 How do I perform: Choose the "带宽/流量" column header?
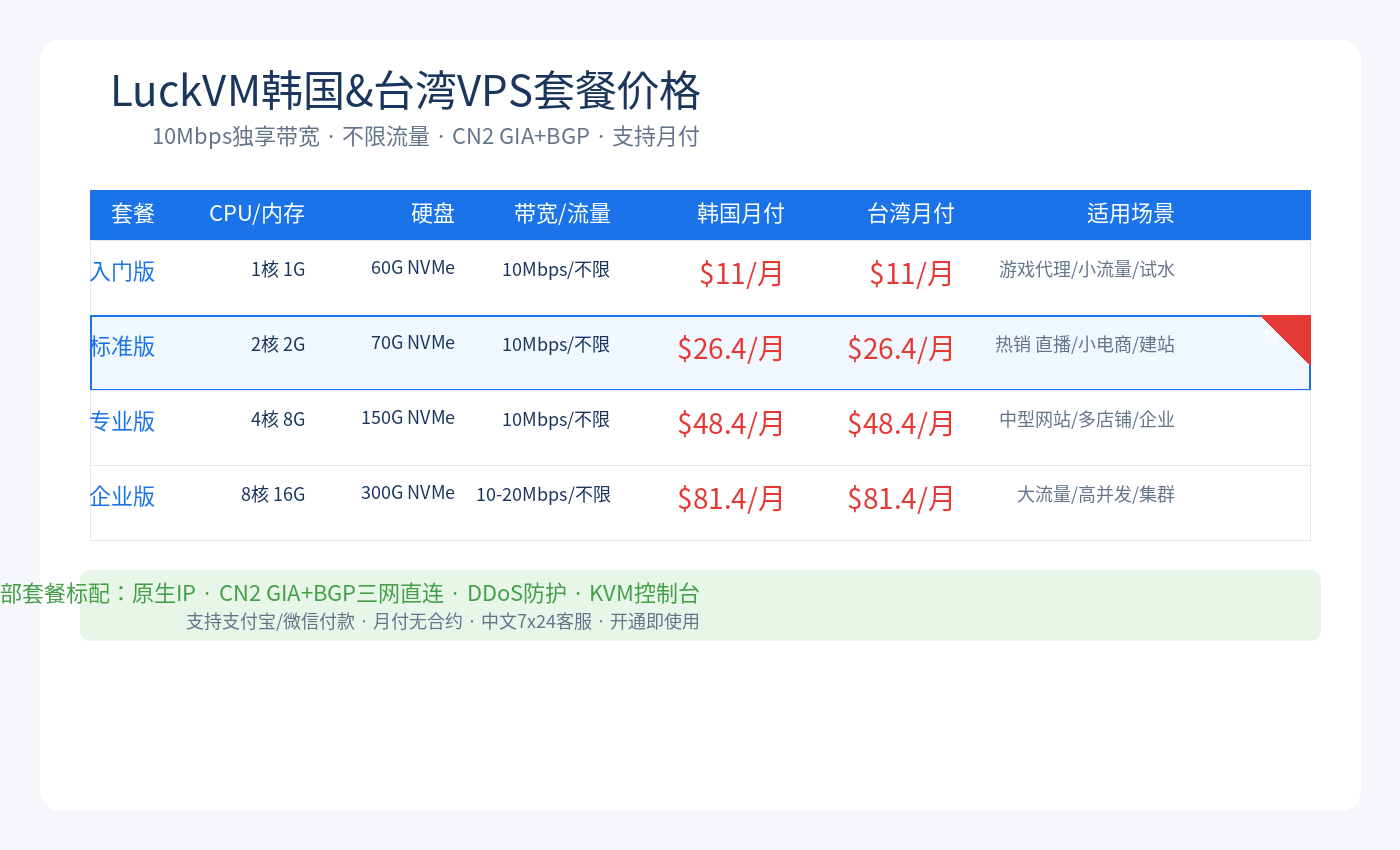pyautogui.click(x=563, y=213)
